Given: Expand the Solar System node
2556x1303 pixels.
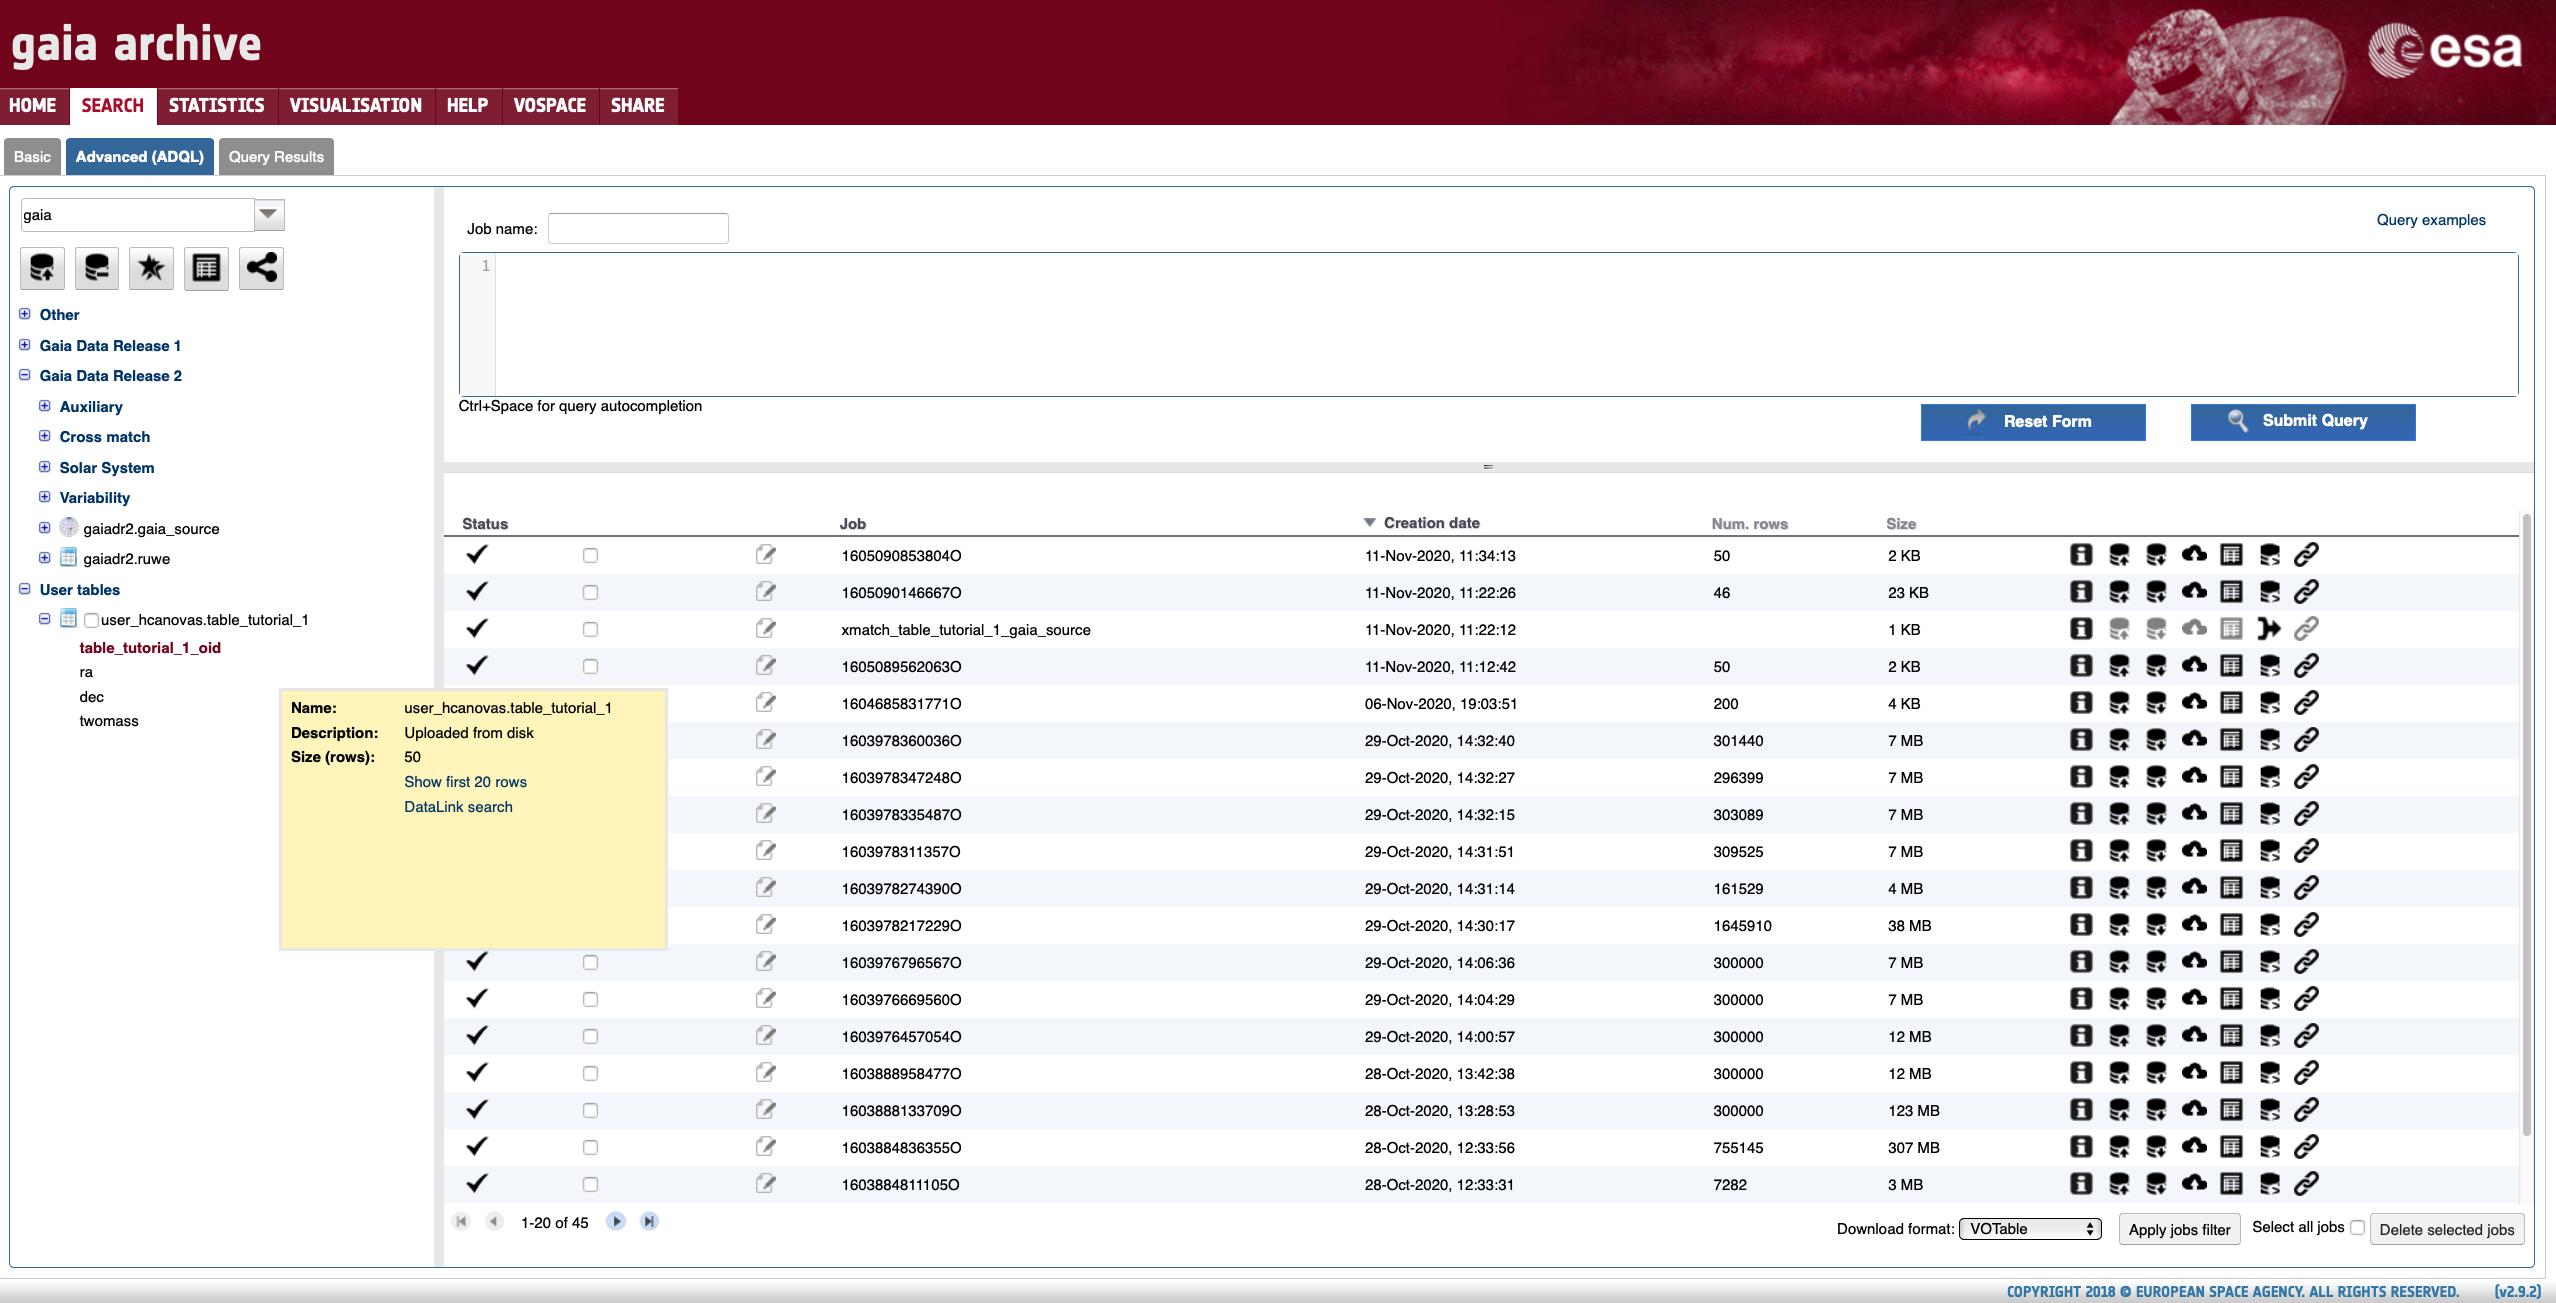Looking at the screenshot, I should click(x=45, y=467).
